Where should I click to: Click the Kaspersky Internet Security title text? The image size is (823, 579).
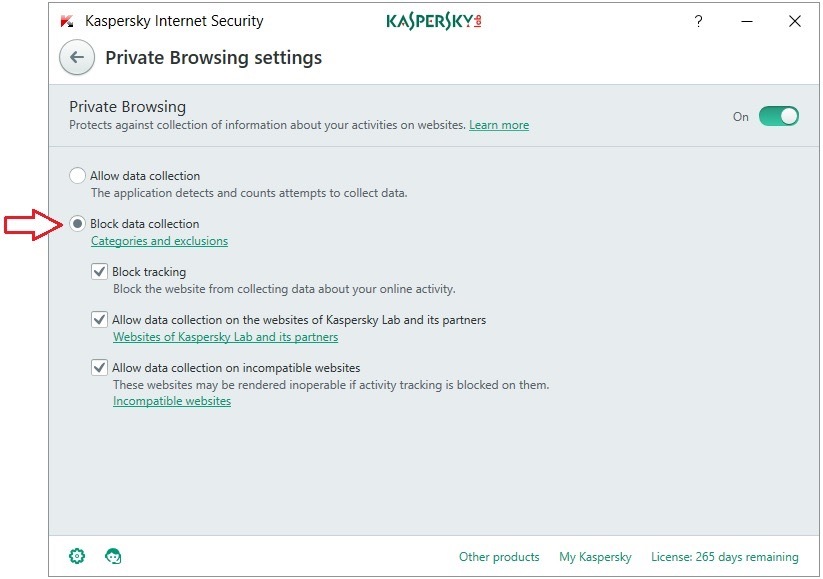click(174, 21)
